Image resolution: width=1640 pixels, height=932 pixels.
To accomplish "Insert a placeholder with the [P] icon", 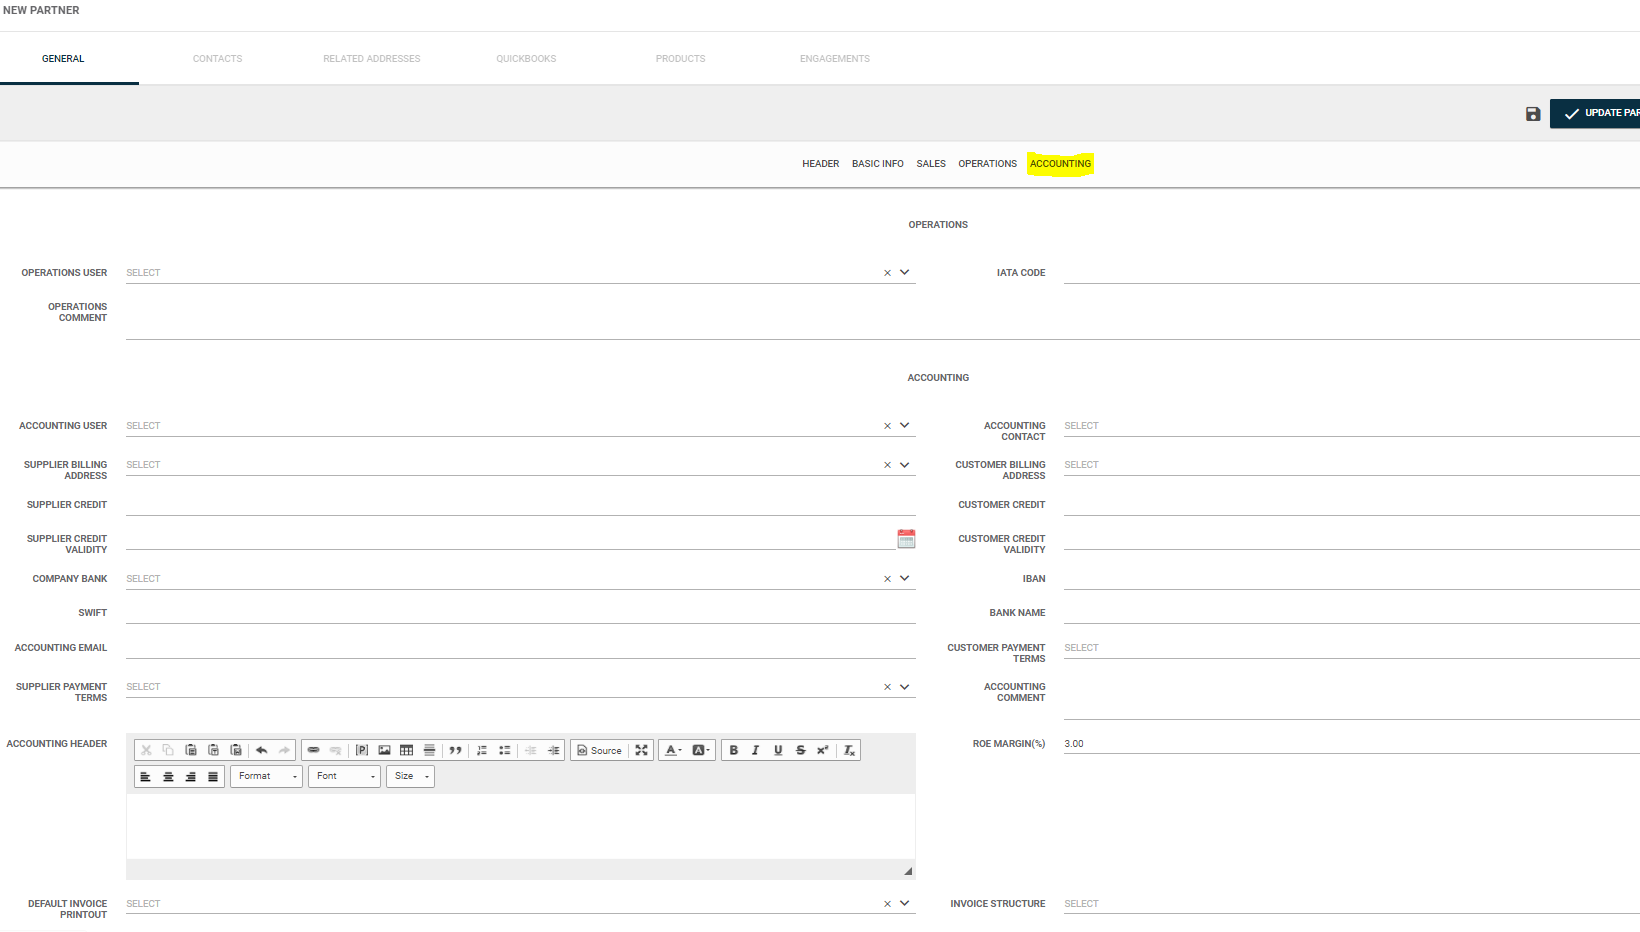I will [362, 750].
